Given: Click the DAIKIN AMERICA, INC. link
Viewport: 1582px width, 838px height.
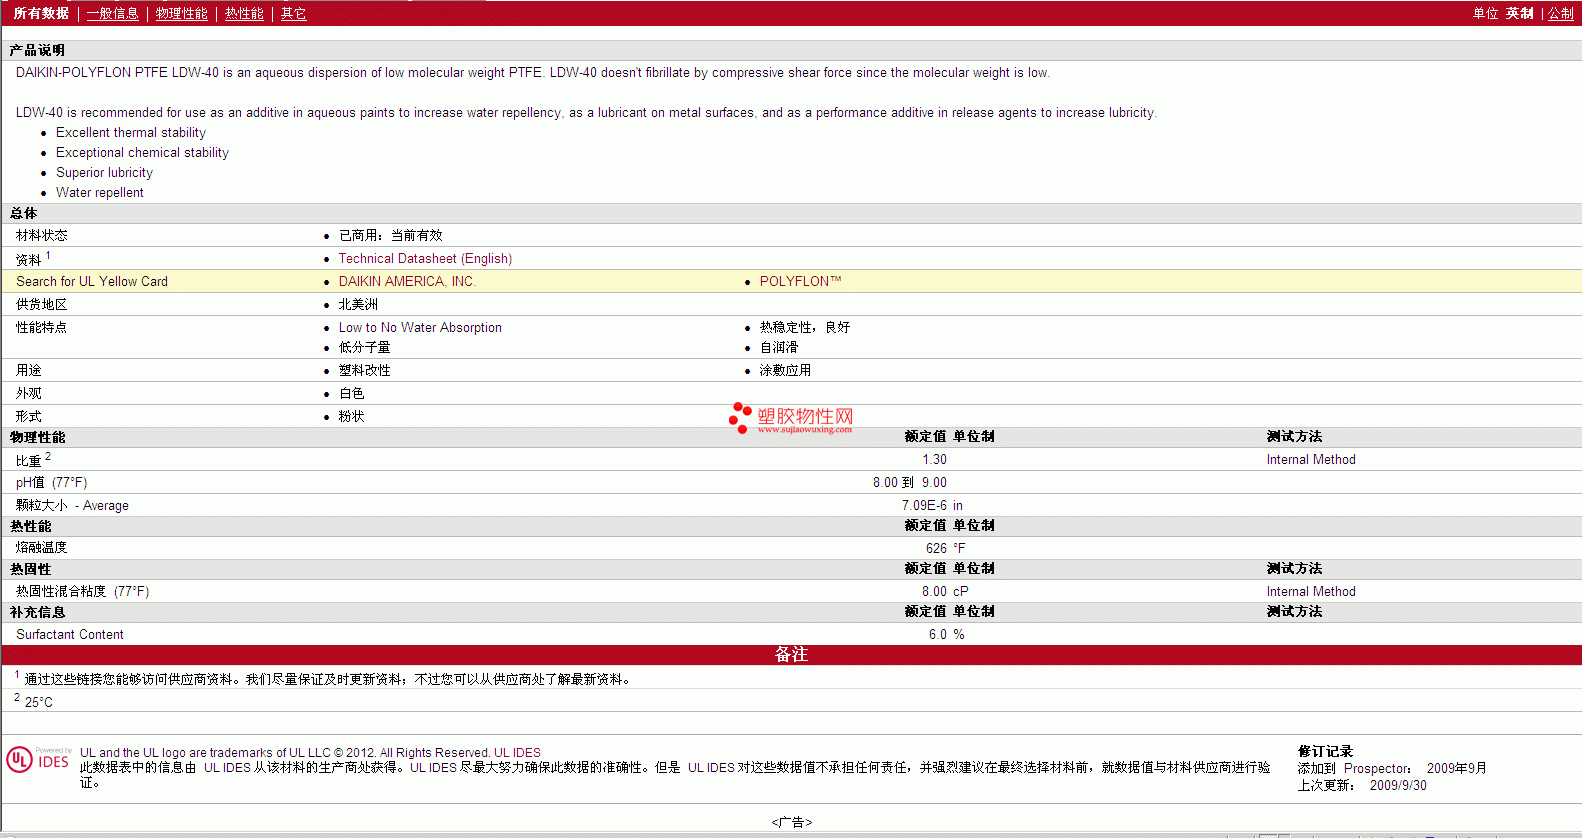Looking at the screenshot, I should click(407, 281).
